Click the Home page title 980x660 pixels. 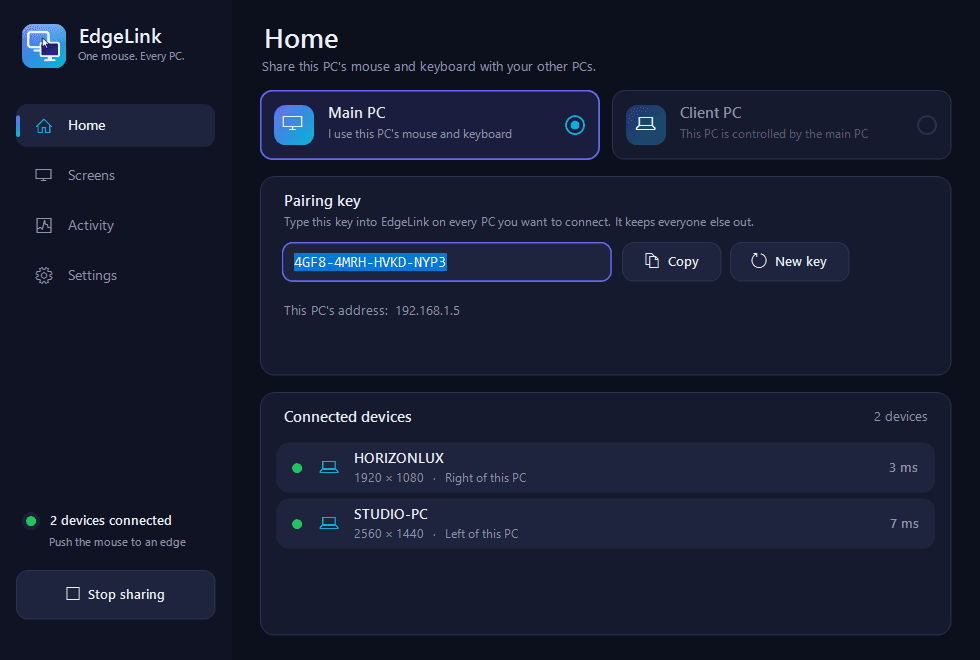tap(301, 39)
